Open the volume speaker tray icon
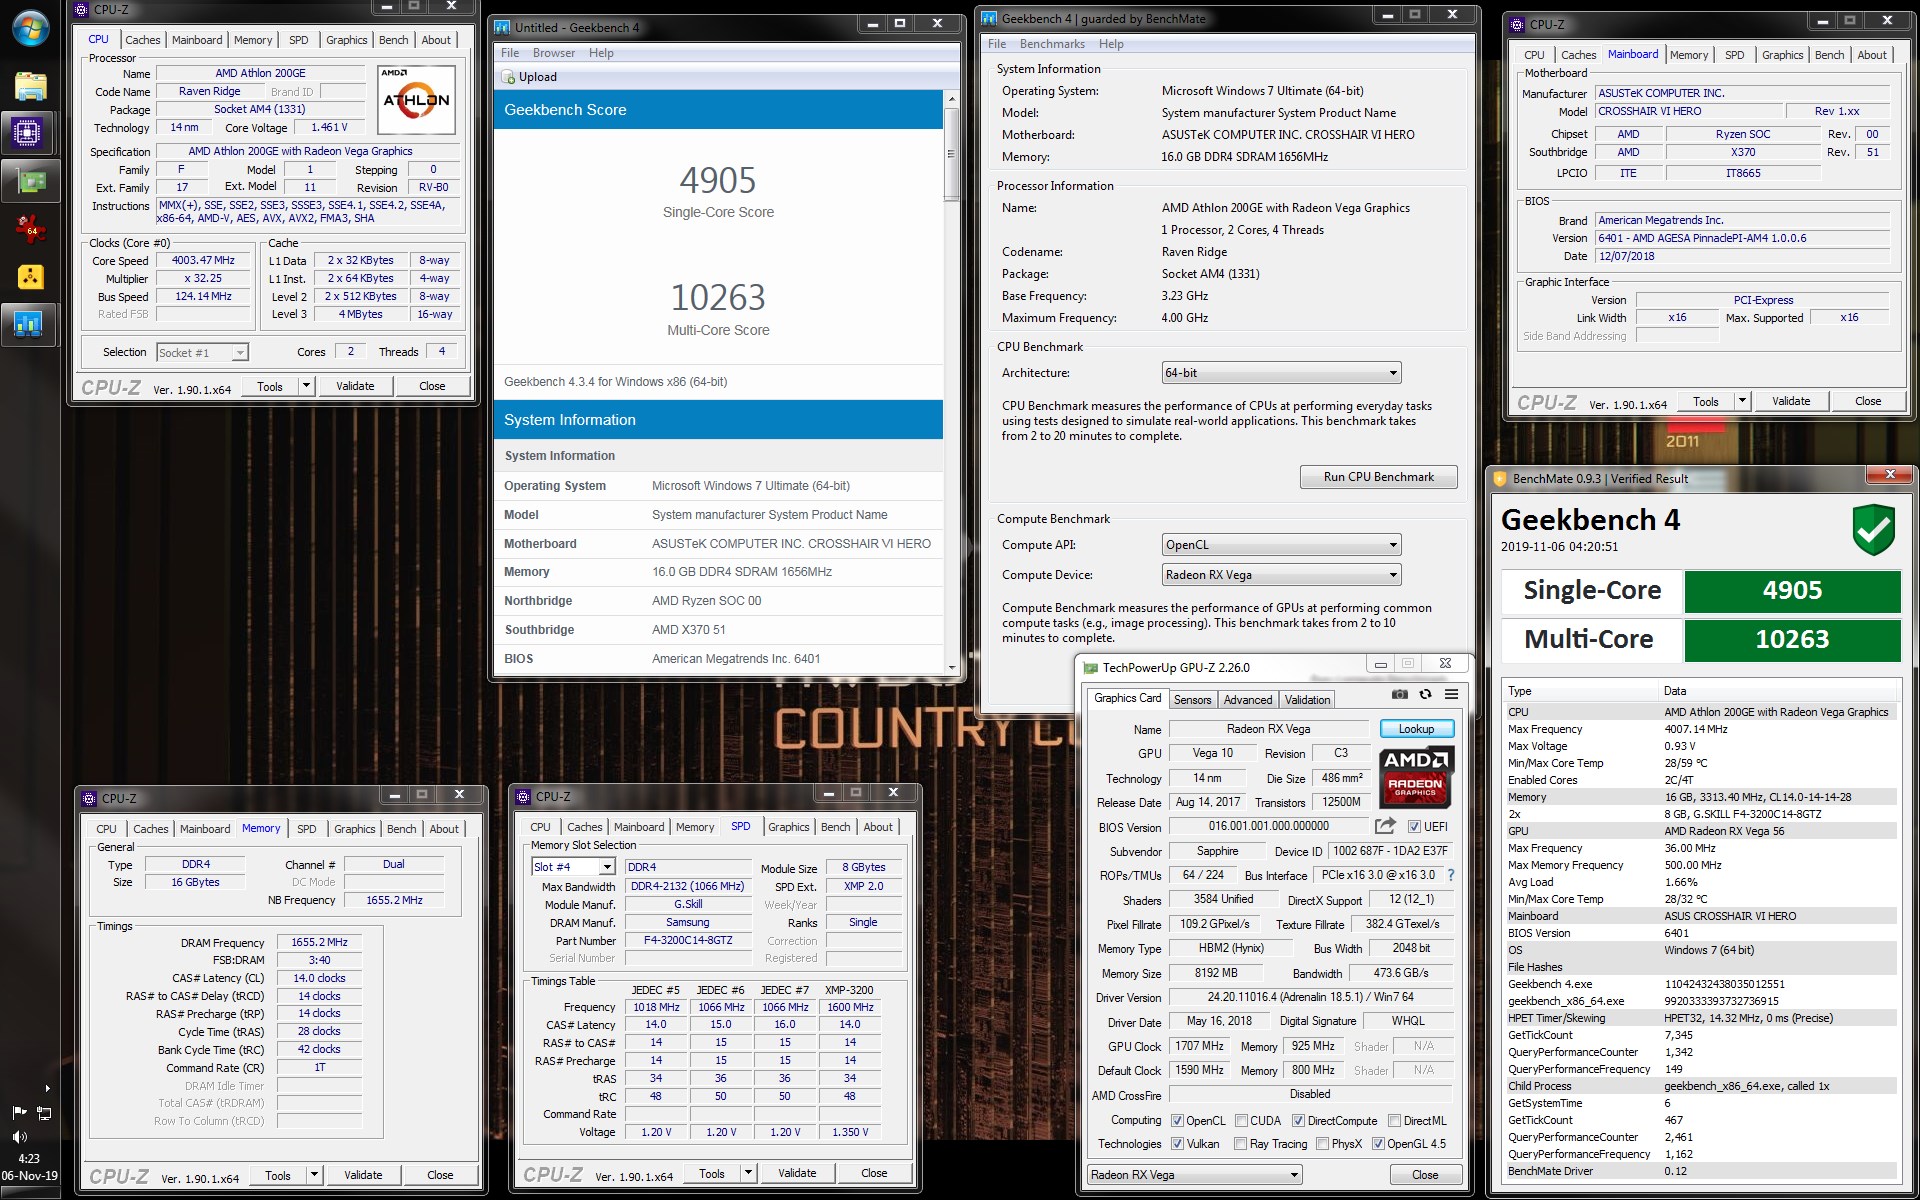Viewport: 1920px width, 1200px height. coord(19,1137)
